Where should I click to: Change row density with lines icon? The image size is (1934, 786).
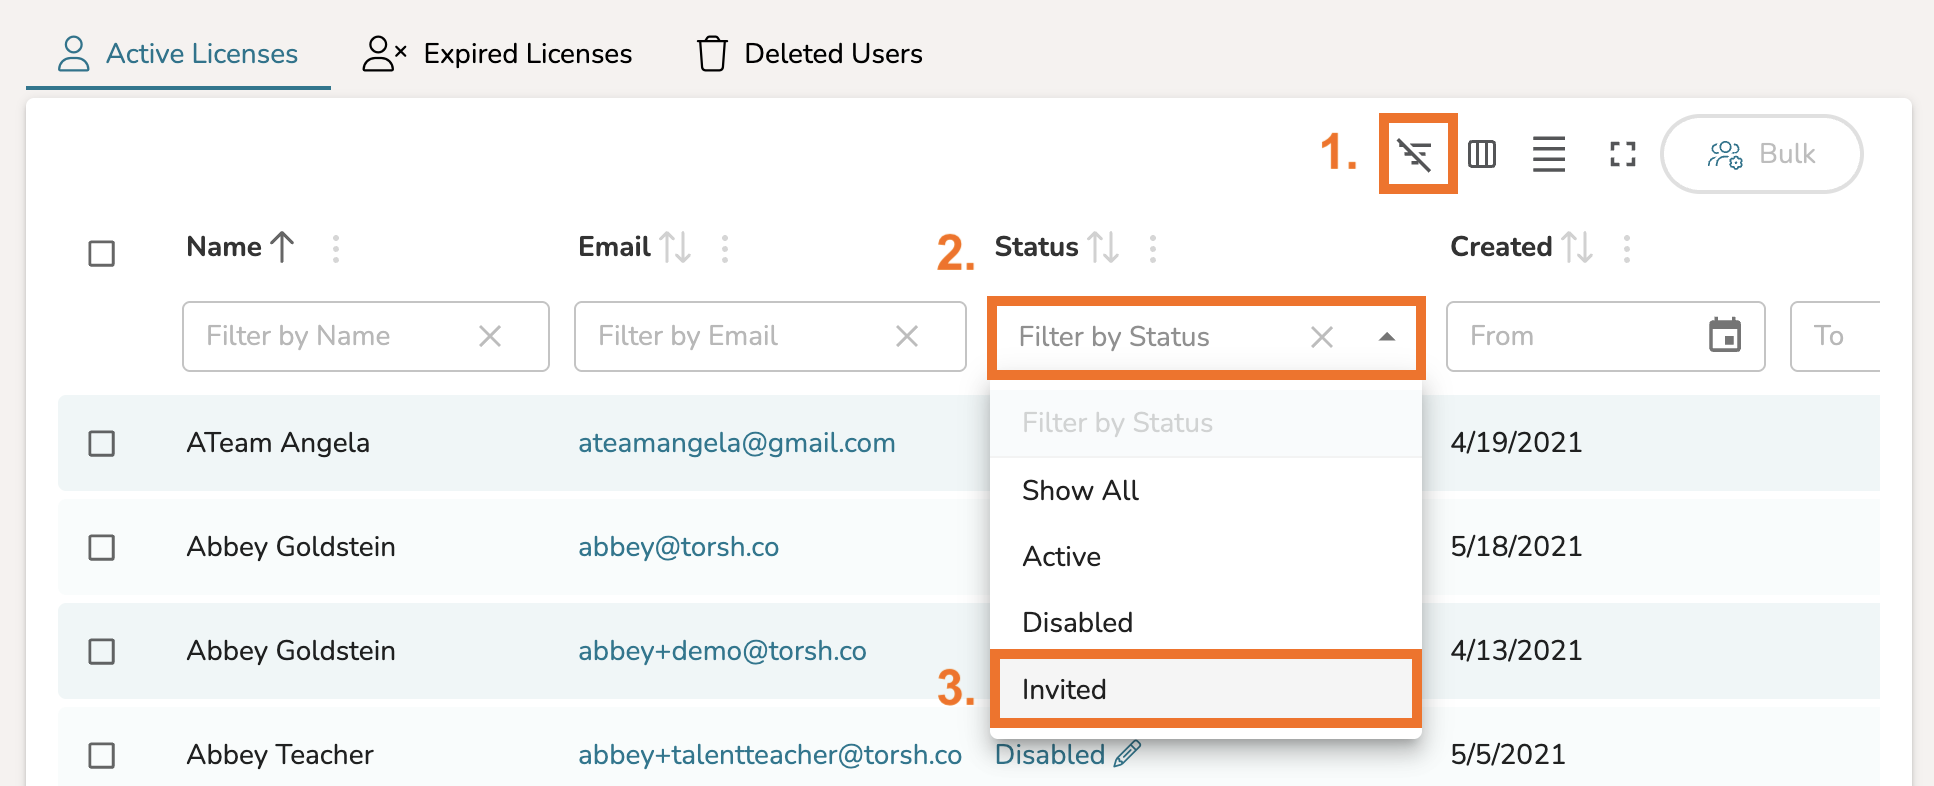1548,154
